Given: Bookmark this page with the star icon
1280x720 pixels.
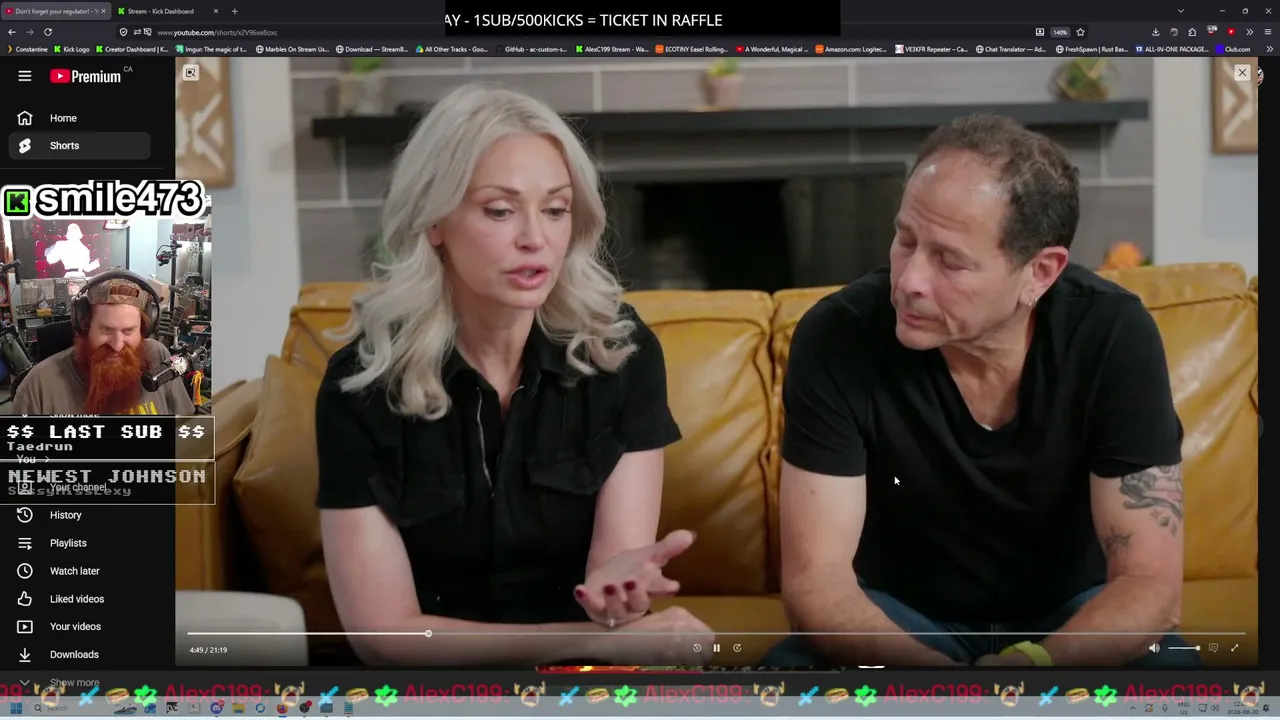Looking at the screenshot, I should 1080,32.
